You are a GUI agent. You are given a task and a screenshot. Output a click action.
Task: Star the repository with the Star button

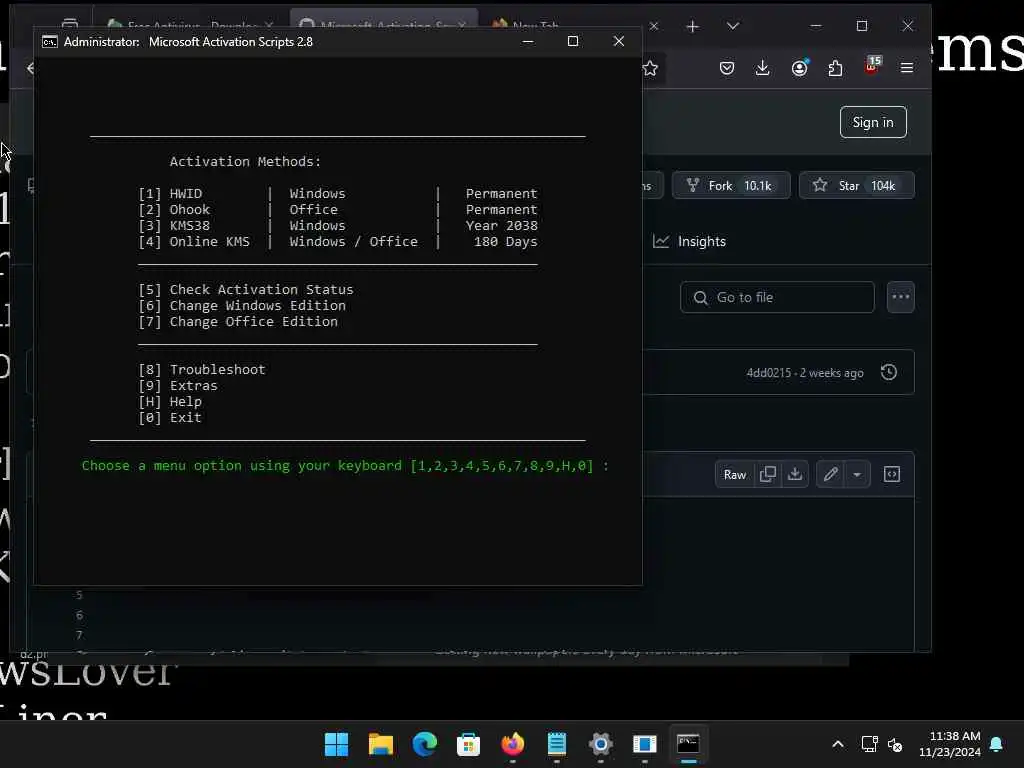coord(856,185)
